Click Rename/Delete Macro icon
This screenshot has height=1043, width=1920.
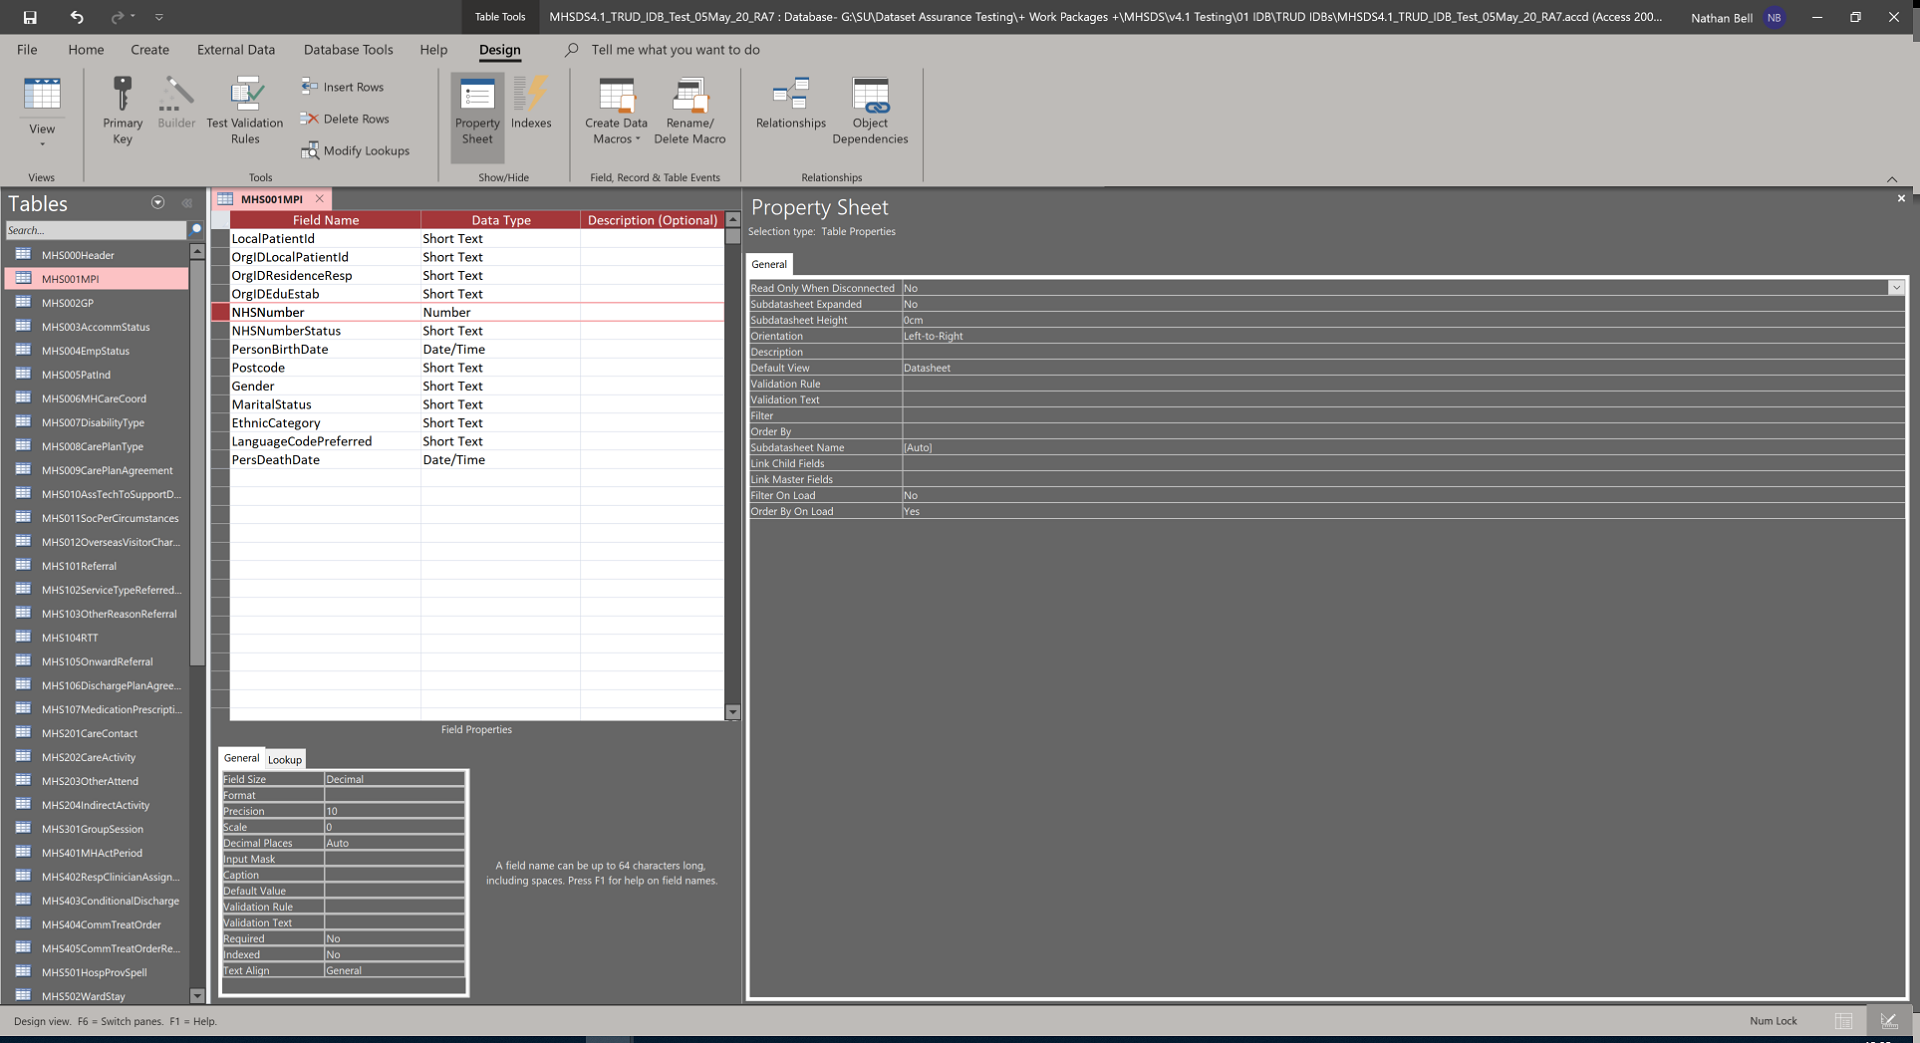[690, 111]
